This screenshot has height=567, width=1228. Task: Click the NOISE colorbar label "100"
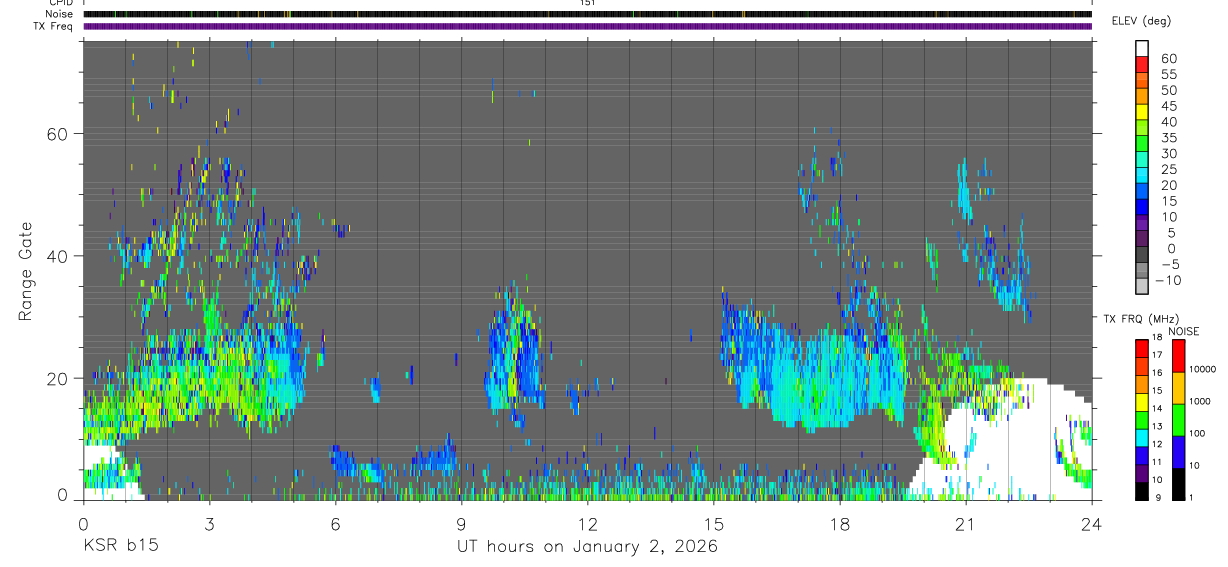pyautogui.click(x=1198, y=434)
